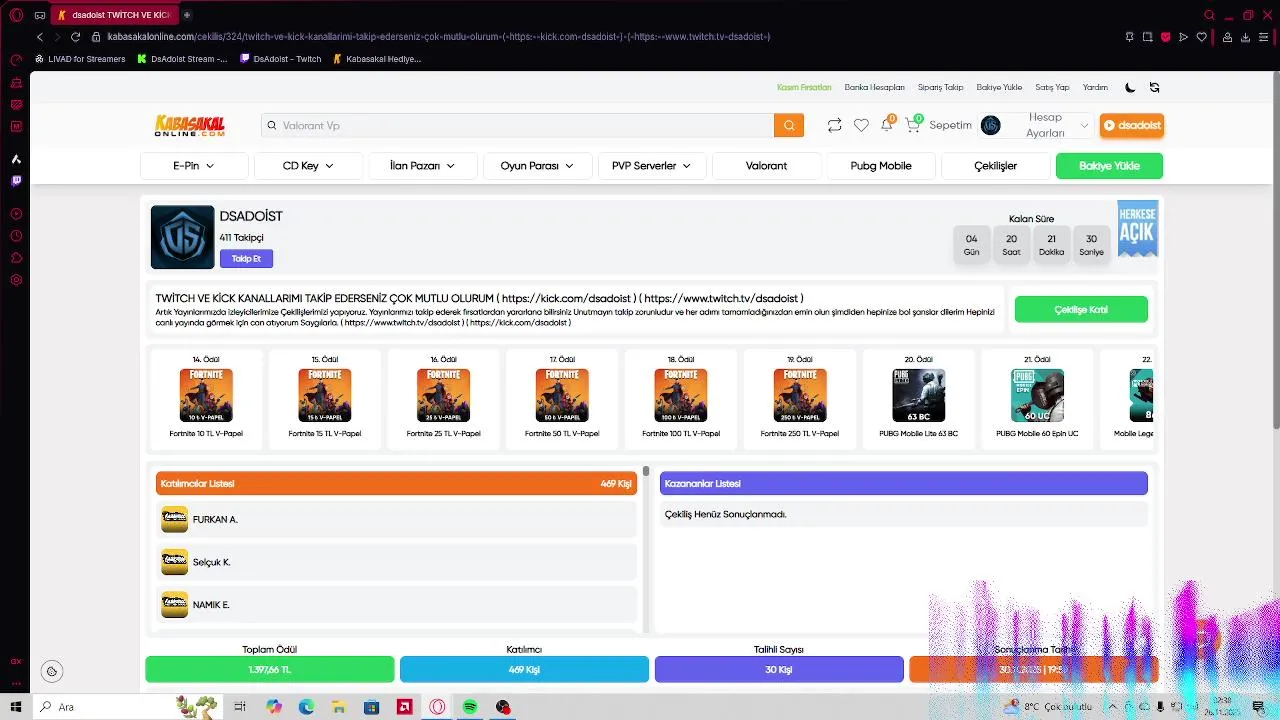Click the orange search button
The image size is (1280, 720).
[788, 125]
